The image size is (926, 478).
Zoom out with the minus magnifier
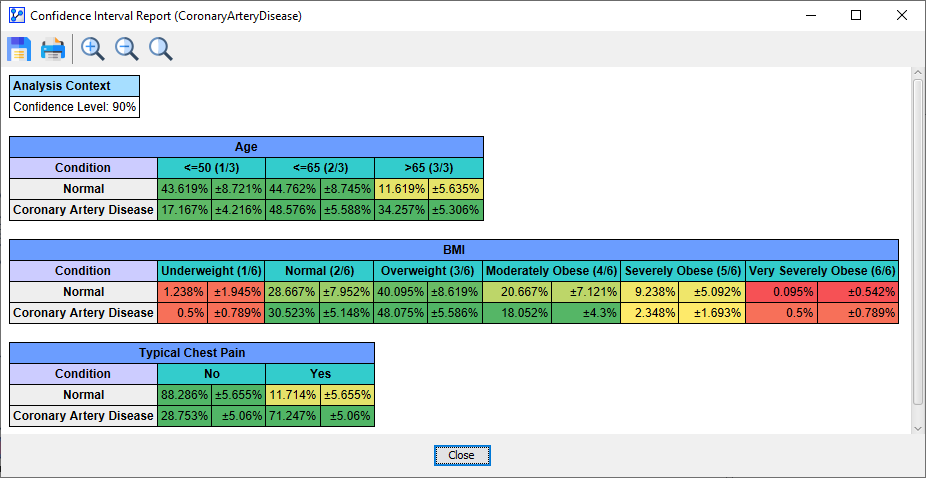[127, 49]
